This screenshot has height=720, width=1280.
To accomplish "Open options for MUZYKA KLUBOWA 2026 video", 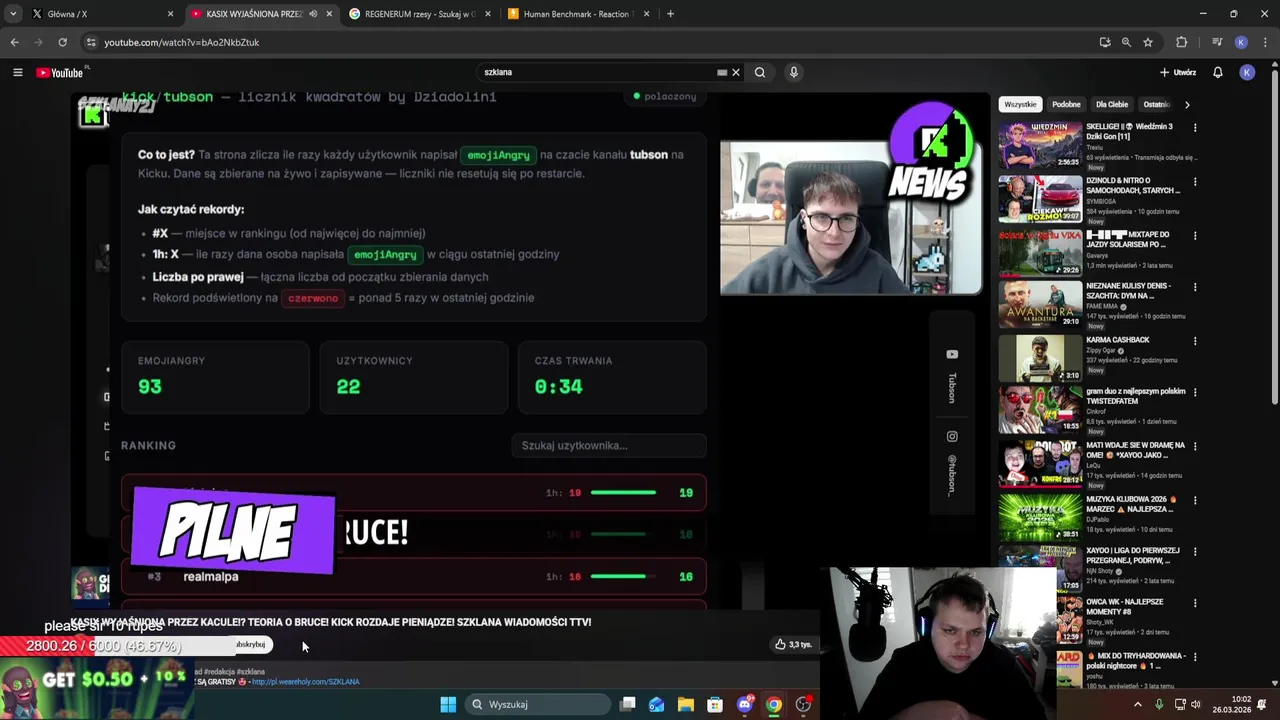I will click(1195, 501).
